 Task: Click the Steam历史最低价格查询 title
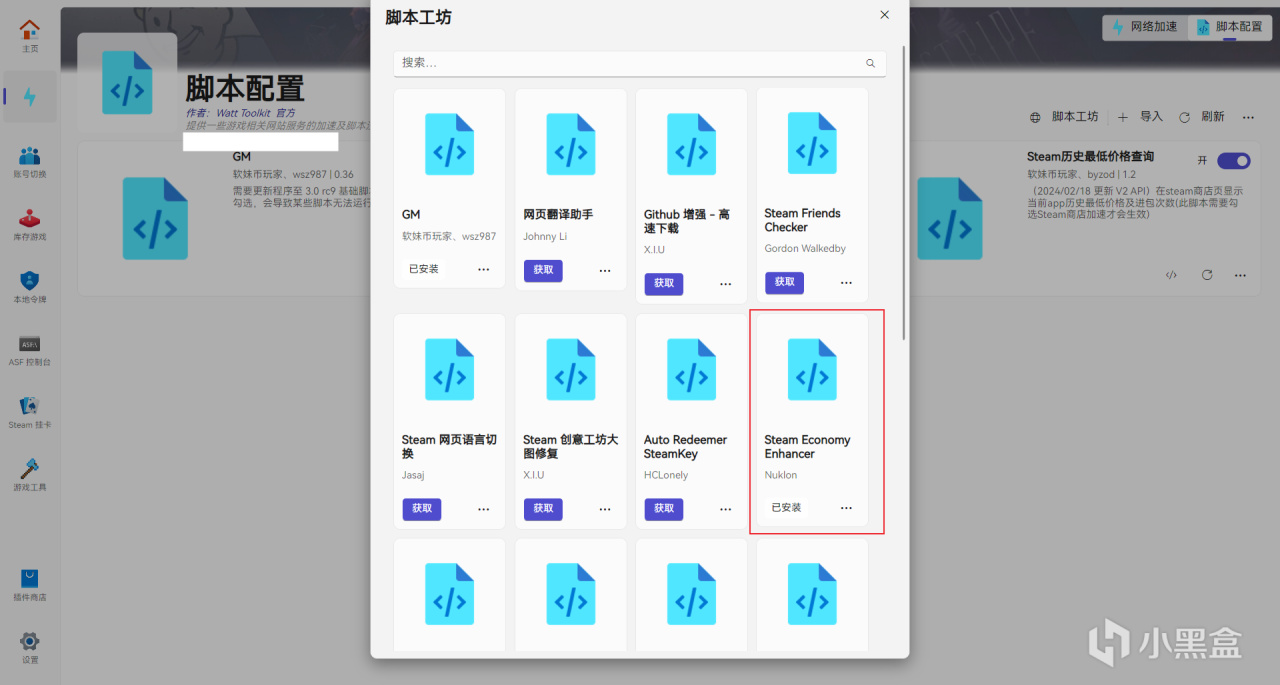tap(1091, 157)
